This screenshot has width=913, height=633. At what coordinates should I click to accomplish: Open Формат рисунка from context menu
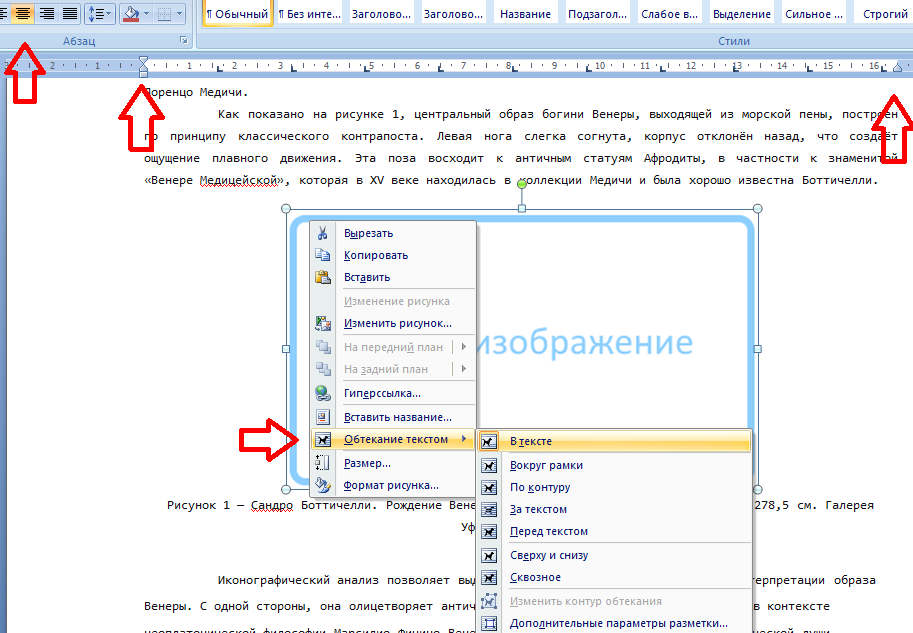coord(393,485)
